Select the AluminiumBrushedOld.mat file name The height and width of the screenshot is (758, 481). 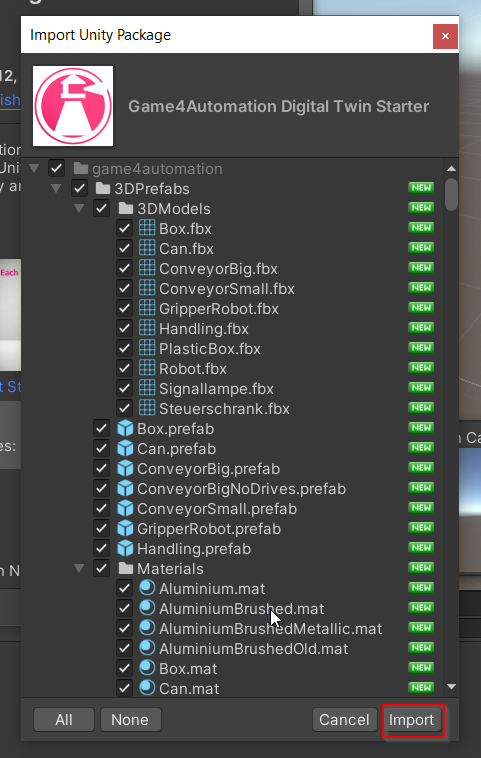coord(253,649)
